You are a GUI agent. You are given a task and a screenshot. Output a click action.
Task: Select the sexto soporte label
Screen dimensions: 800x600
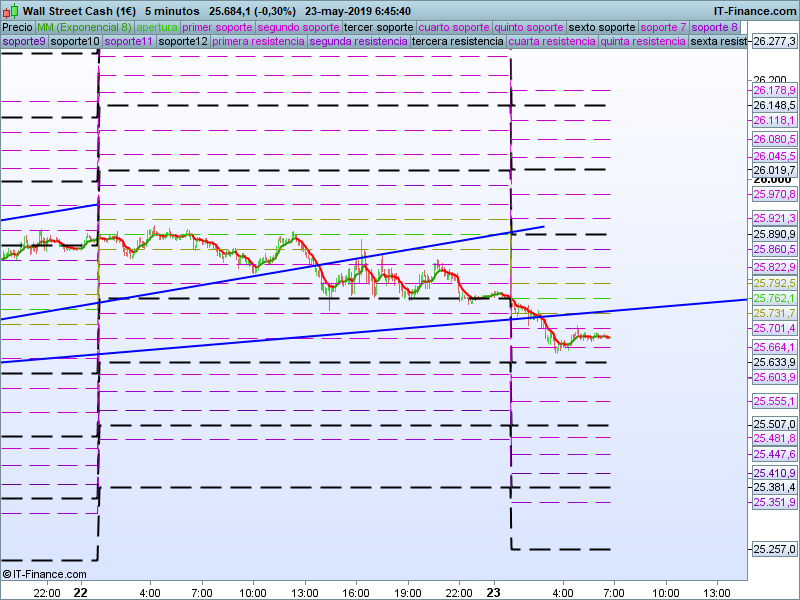tap(602, 27)
